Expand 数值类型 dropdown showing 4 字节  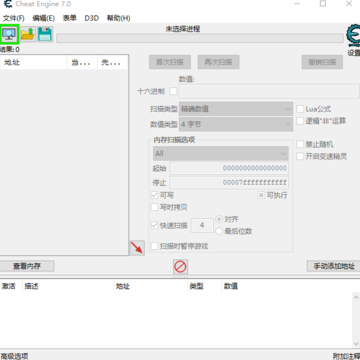236,124
